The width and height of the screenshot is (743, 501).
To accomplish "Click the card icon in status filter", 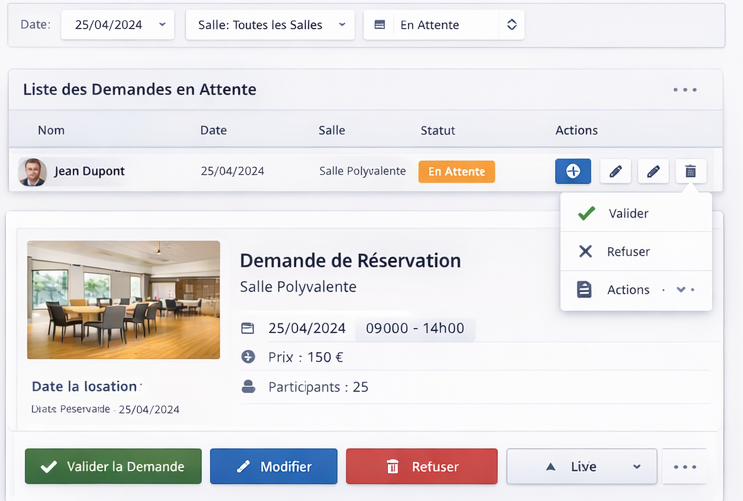I will [x=380, y=25].
